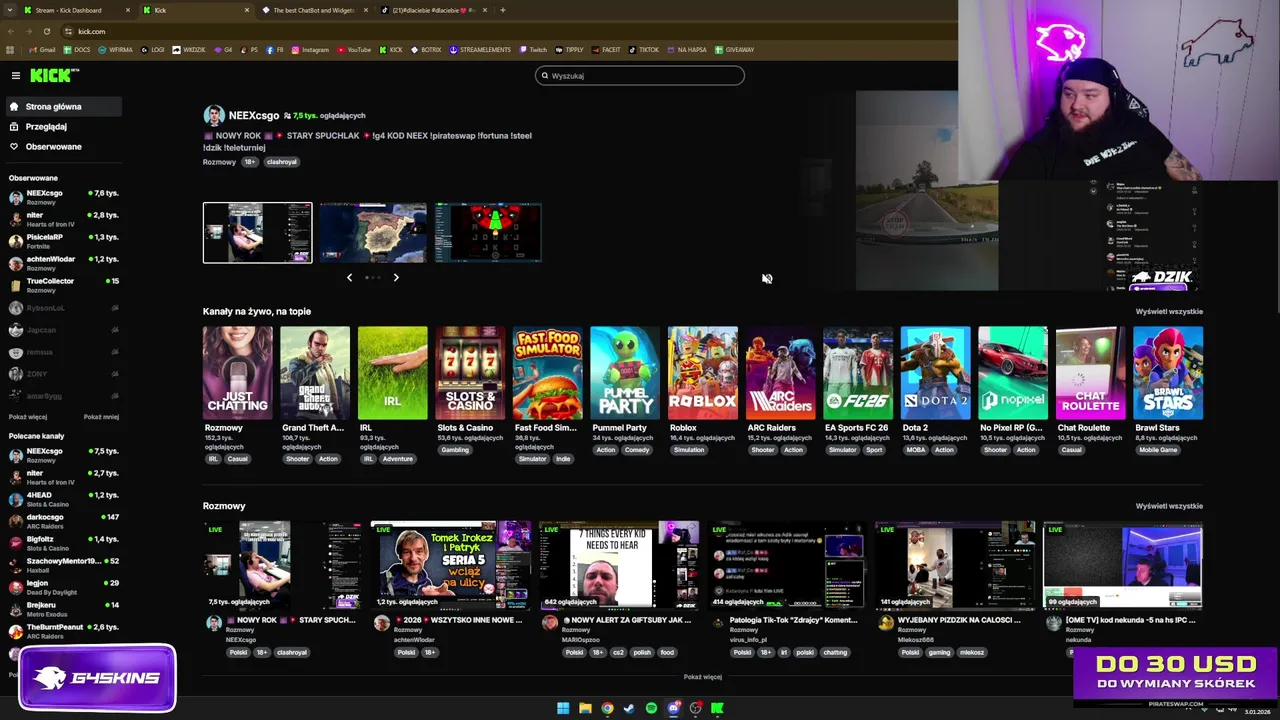Open the Twitch bookmark

point(533,49)
